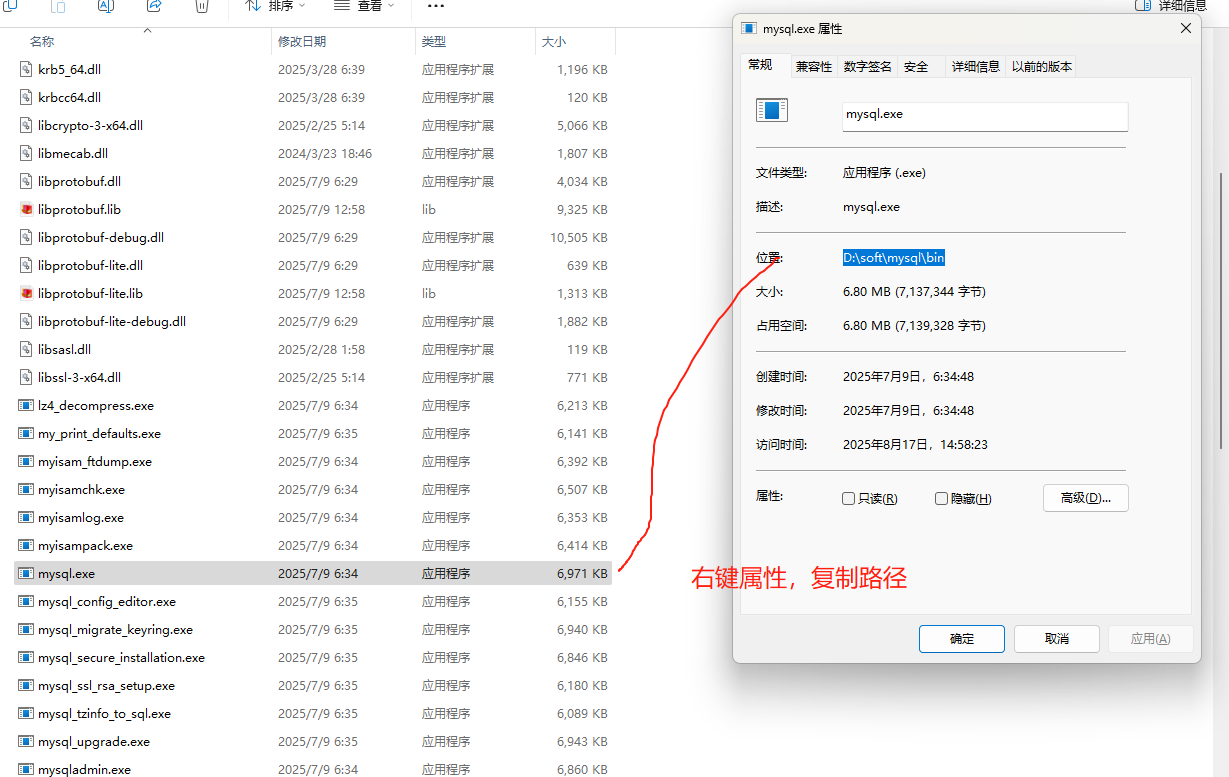The height and width of the screenshot is (777, 1229).
Task: Click the Rename icon in Explorer toolbar
Action: [105, 6]
